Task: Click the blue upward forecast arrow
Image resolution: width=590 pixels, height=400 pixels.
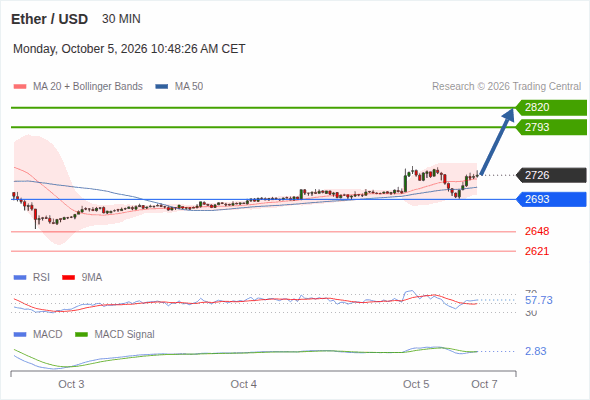Action: tap(497, 141)
